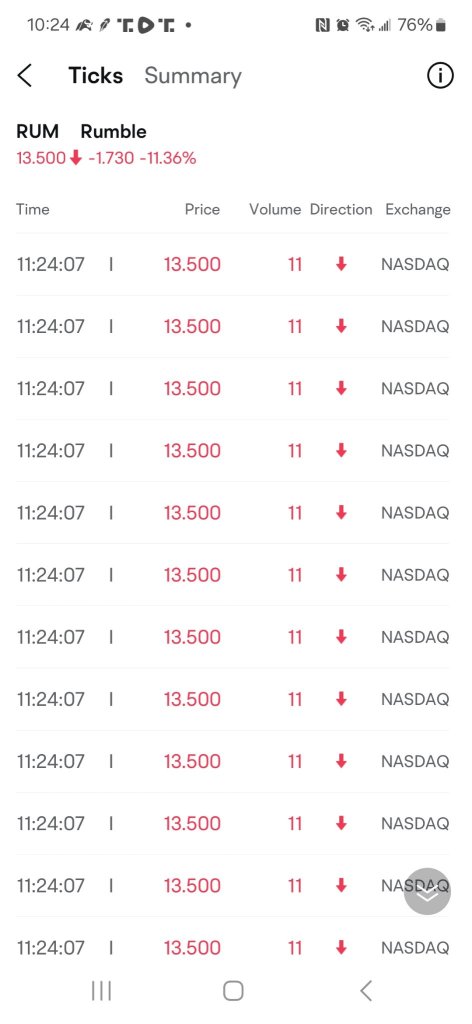Select the Ticks tab
The width and height of the screenshot is (472, 1024).
(96, 76)
